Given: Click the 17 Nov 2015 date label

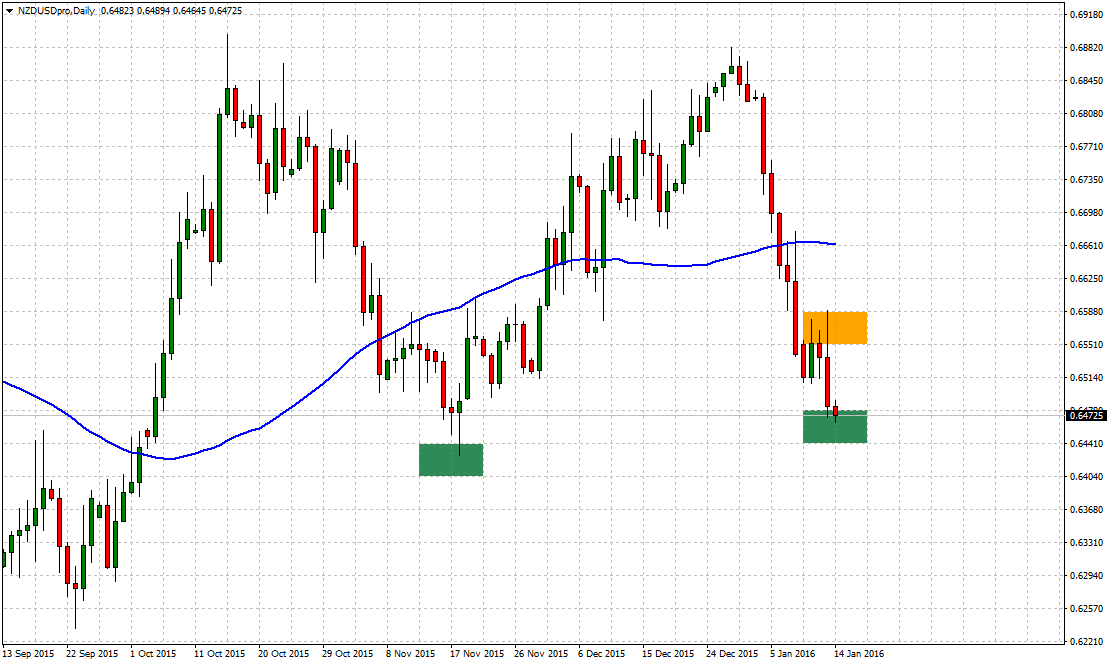Looking at the screenshot, I should (x=477, y=654).
